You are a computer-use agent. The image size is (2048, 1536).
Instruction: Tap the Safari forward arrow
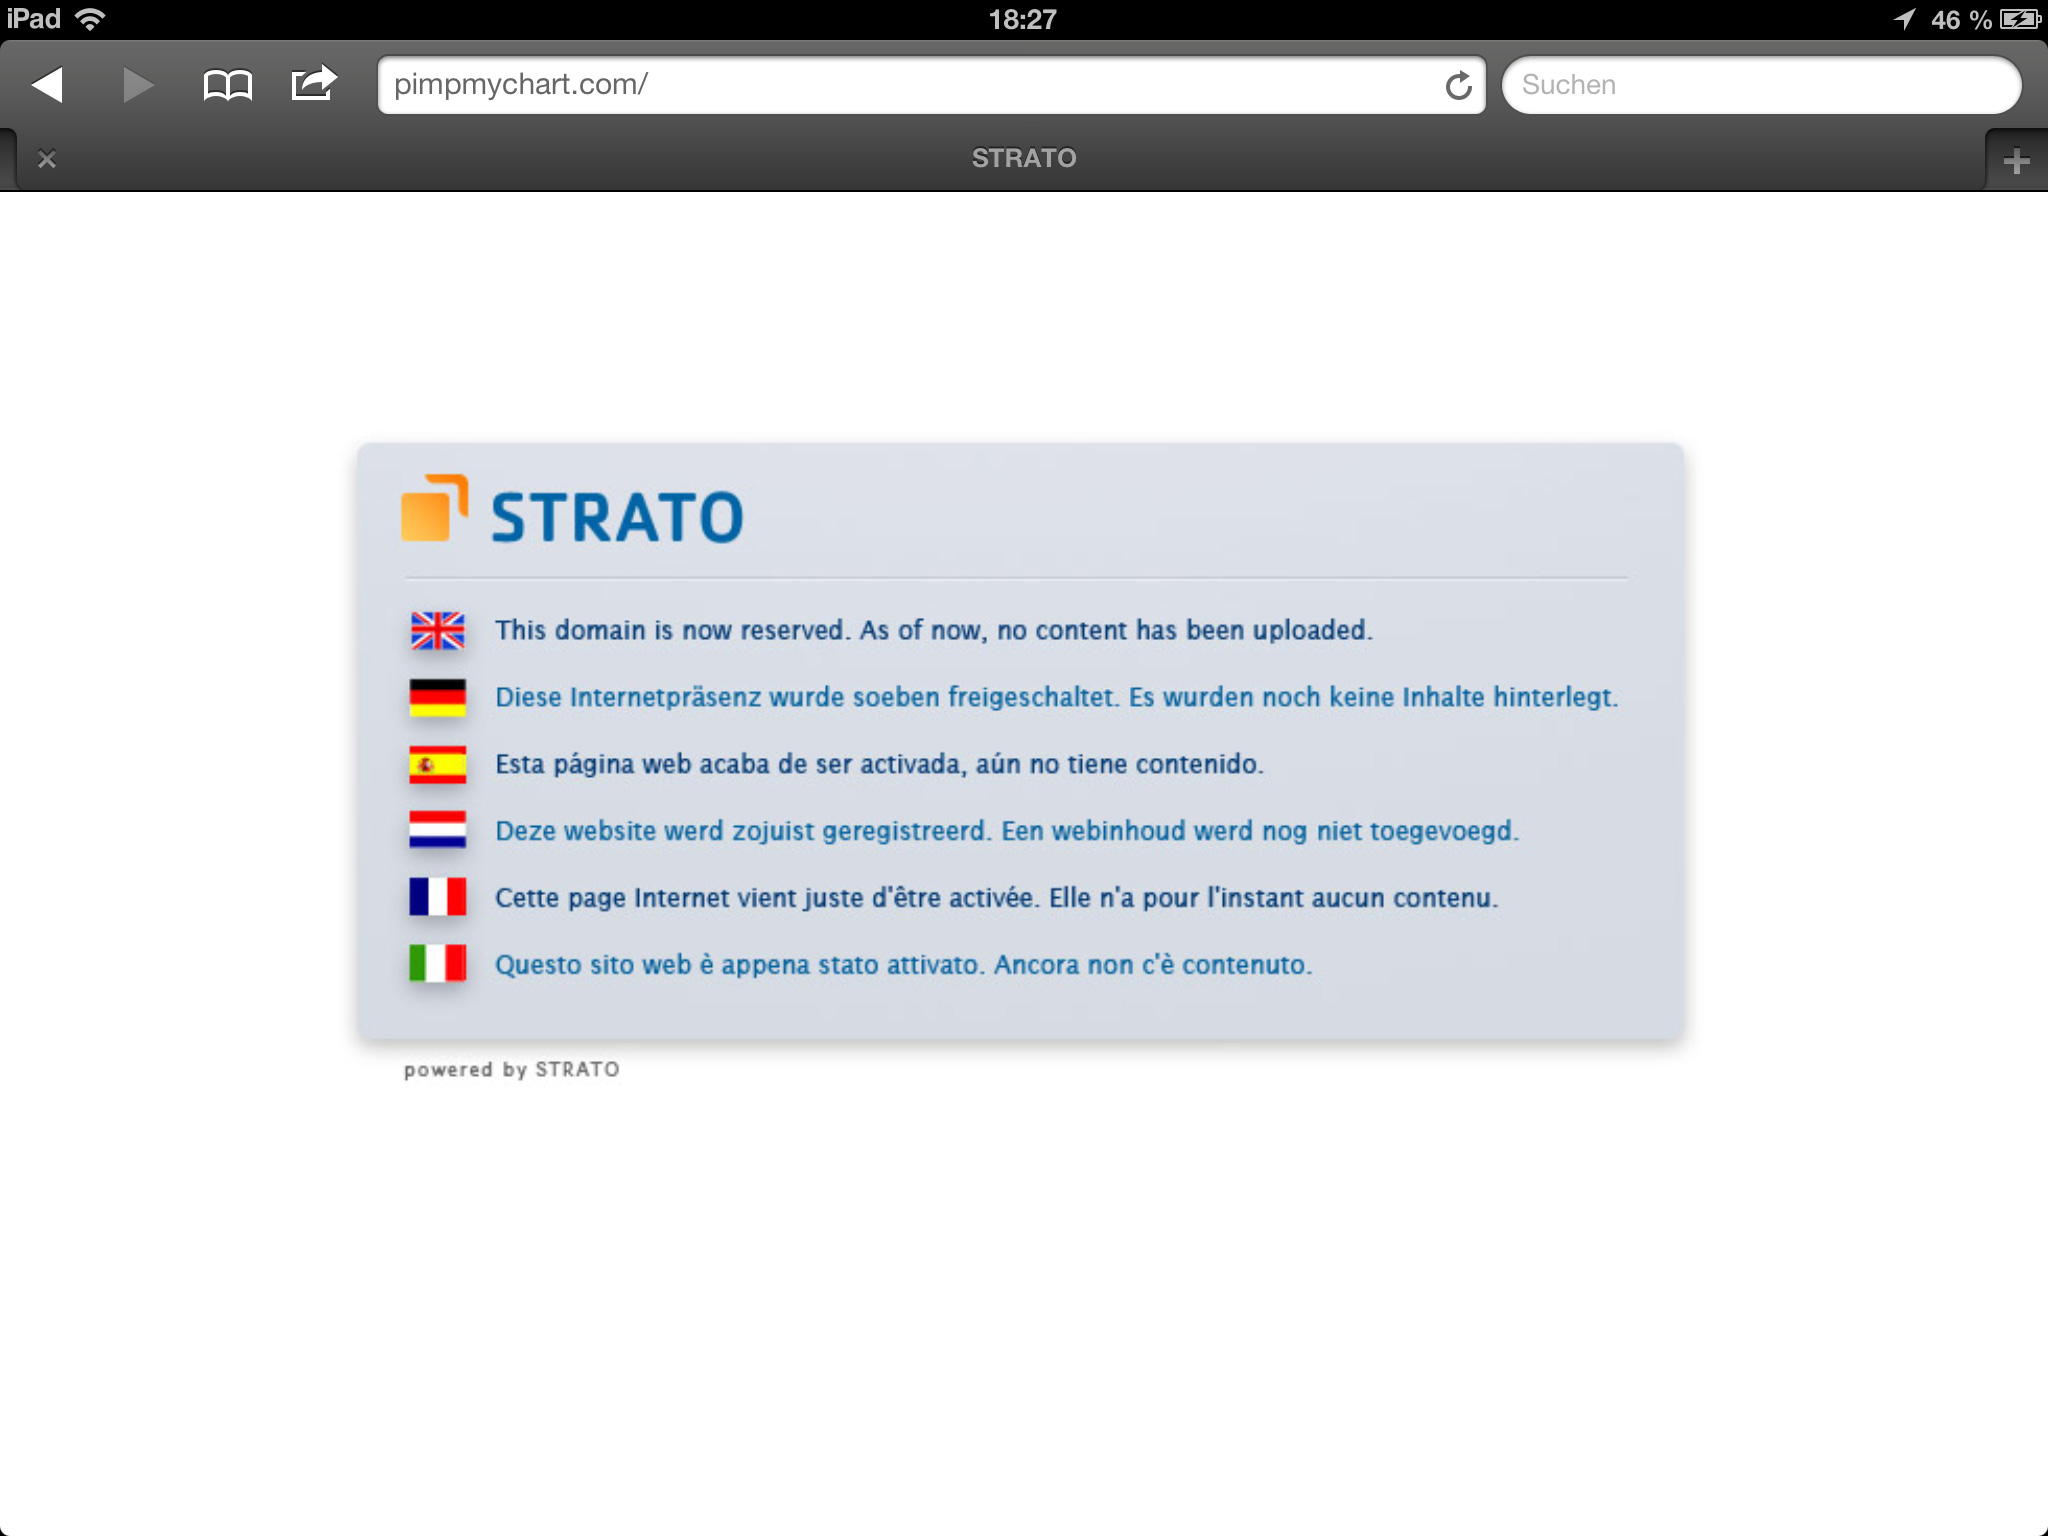[137, 85]
